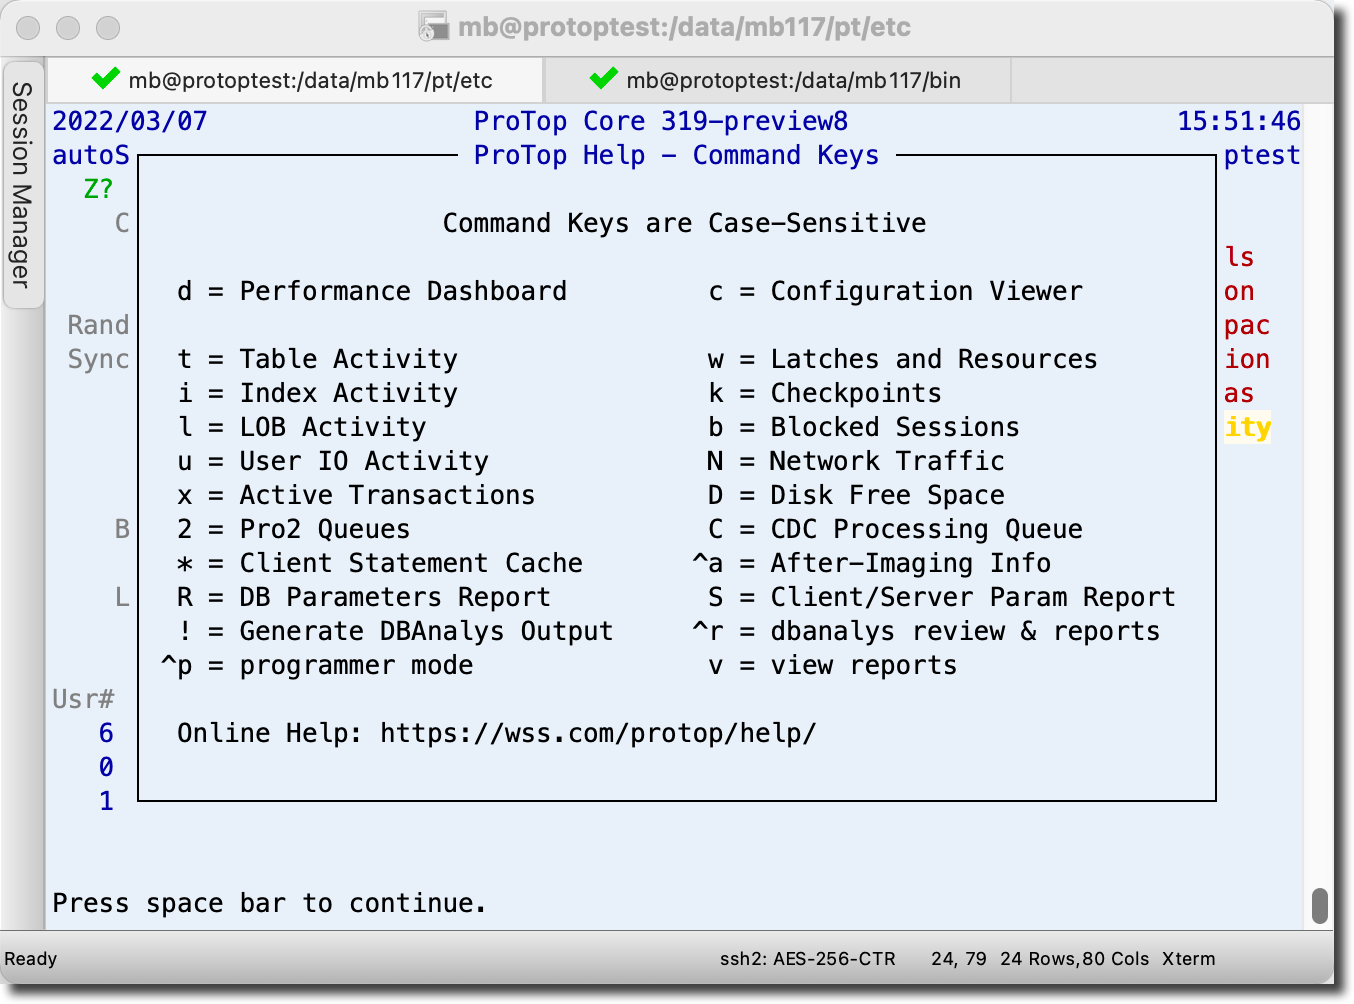Click 'k = Checkpoints' line

point(824,394)
